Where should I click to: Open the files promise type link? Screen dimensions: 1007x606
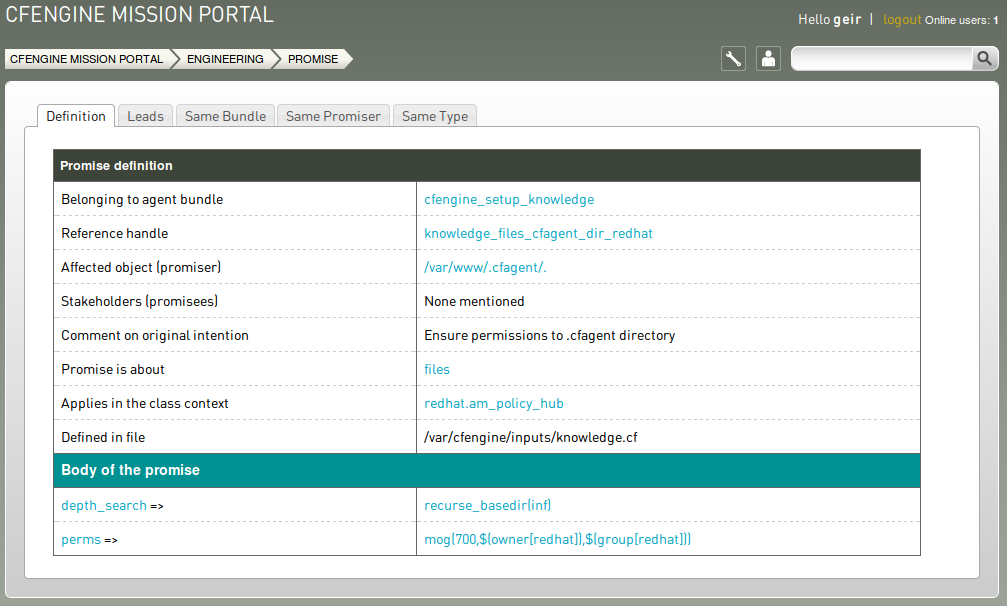(437, 370)
